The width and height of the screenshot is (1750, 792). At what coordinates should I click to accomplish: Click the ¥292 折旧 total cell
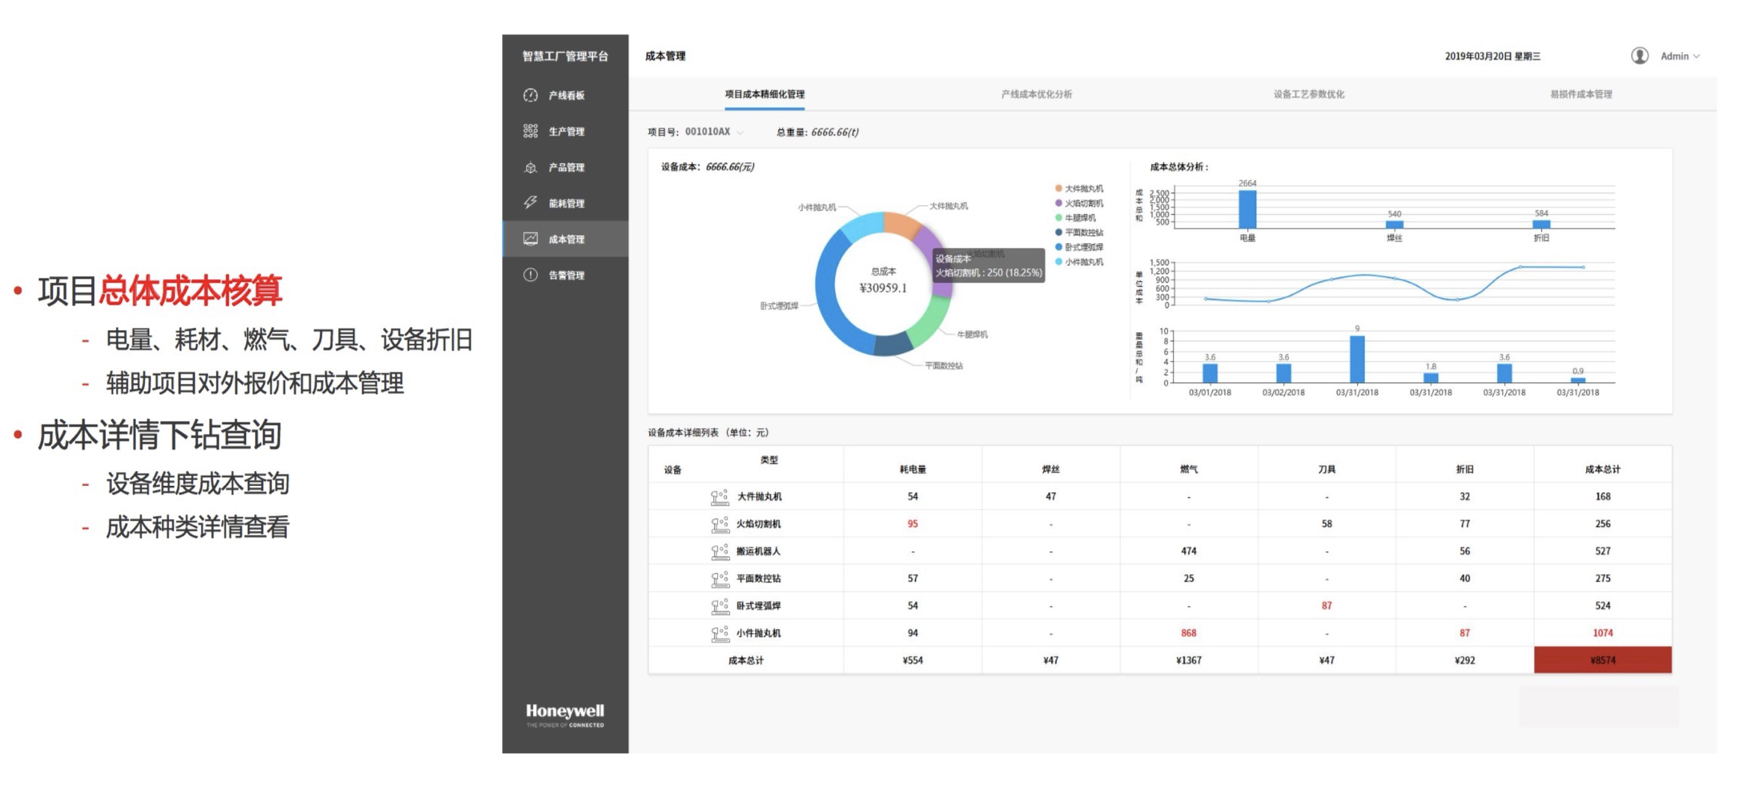(1465, 660)
